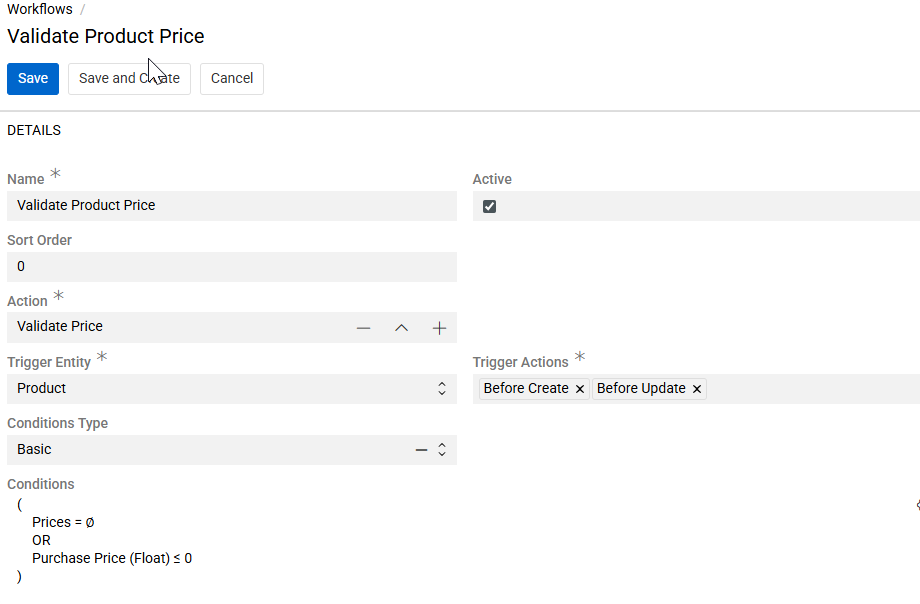Clear Conditions Type with the minus icon
Screen dimensions: 920x604
pos(421,450)
